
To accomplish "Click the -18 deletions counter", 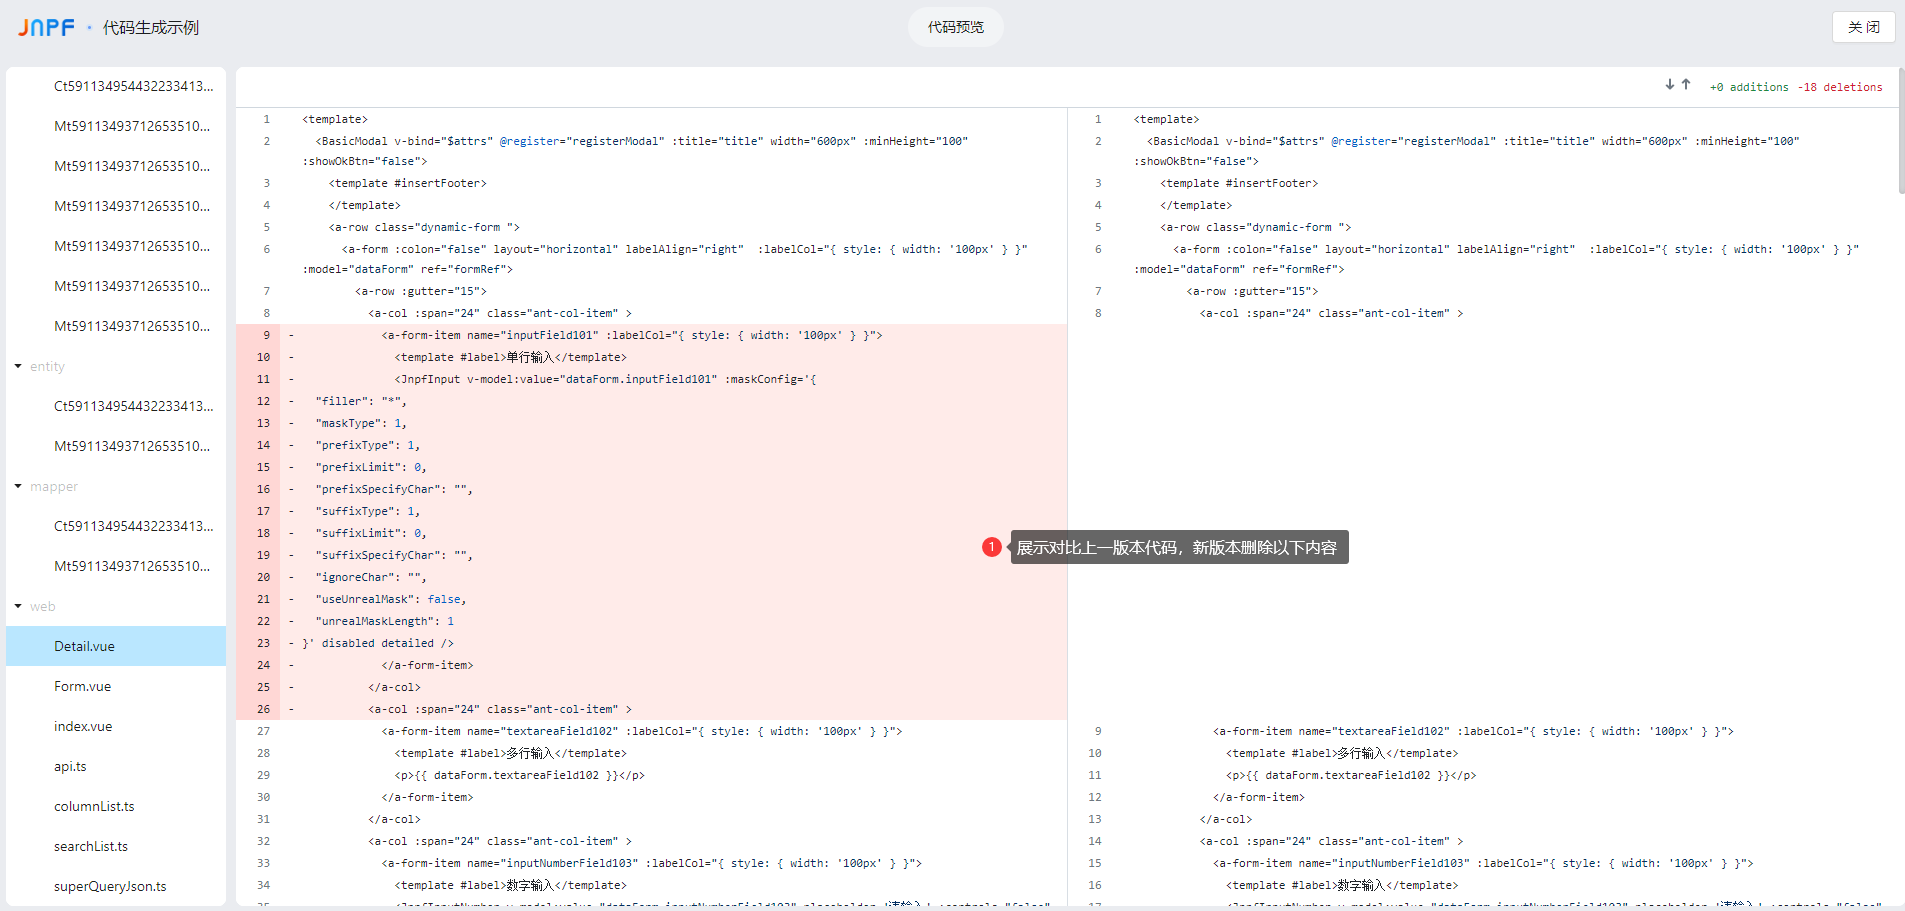I will tap(1839, 87).
